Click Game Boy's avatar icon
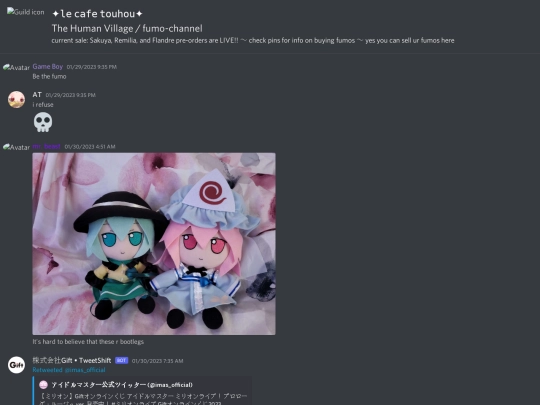Screen dimensions: 540x405 (17, 68)
